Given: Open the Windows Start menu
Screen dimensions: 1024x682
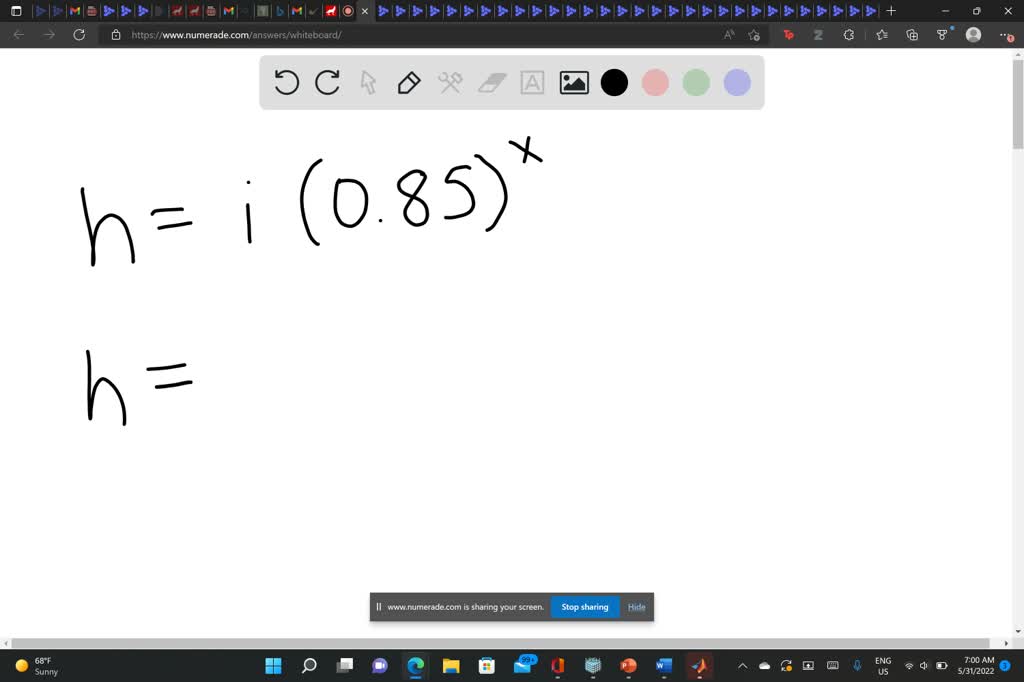Looking at the screenshot, I should [274, 666].
